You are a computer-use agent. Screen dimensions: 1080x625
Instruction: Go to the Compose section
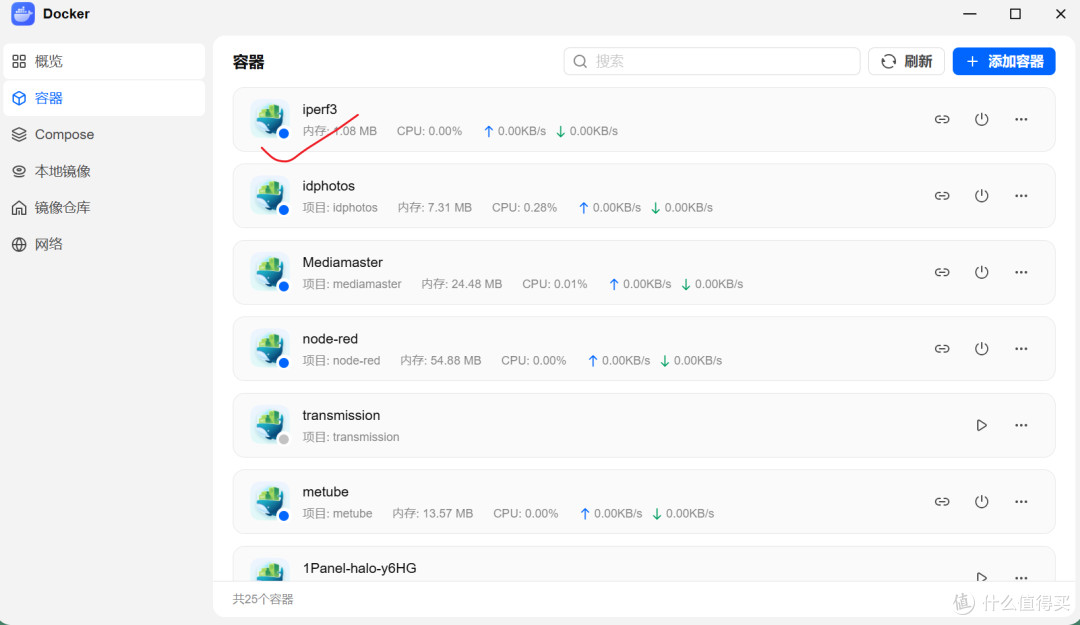point(104,134)
